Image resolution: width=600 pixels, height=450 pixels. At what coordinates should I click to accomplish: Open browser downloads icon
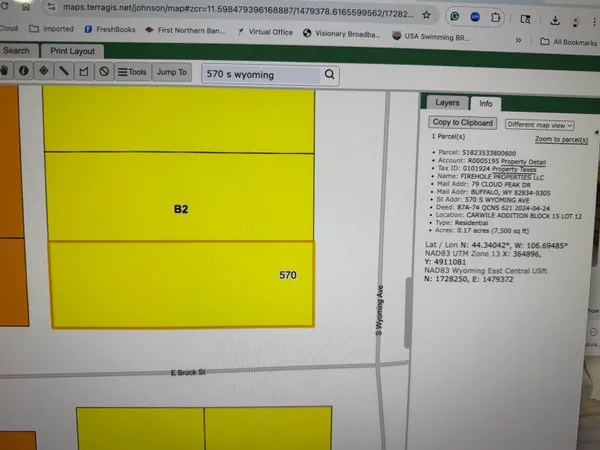(555, 20)
